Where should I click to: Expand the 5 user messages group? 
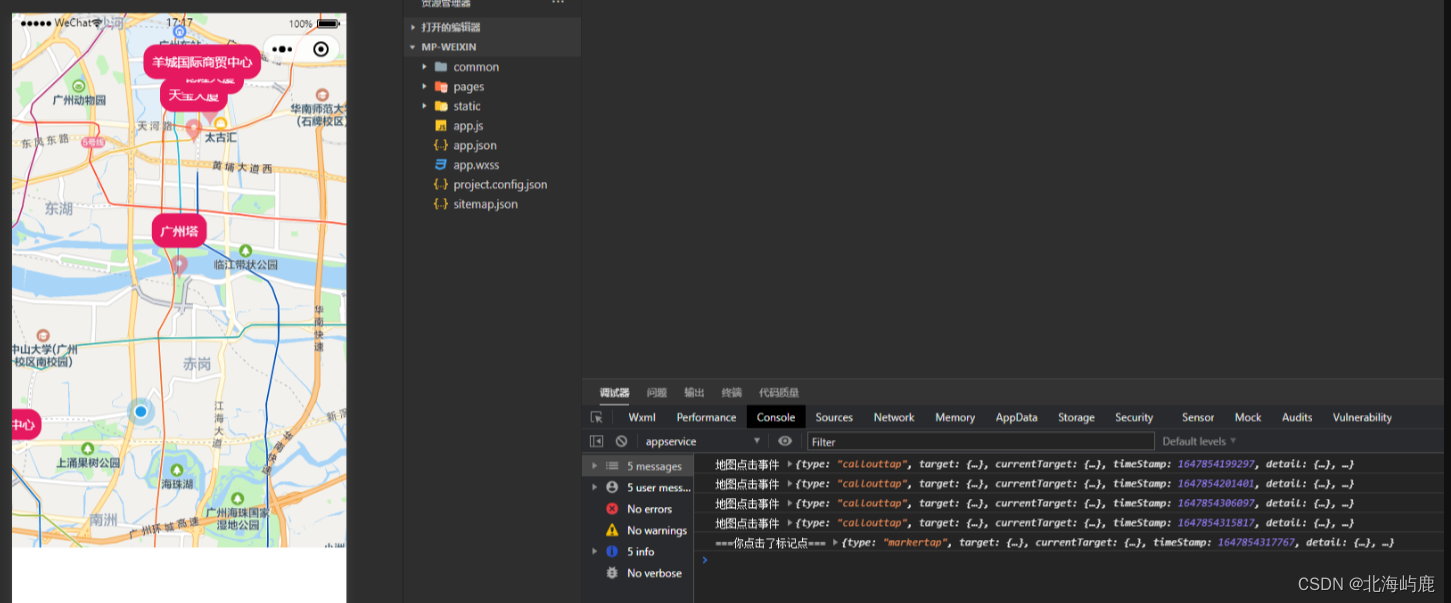click(595, 487)
